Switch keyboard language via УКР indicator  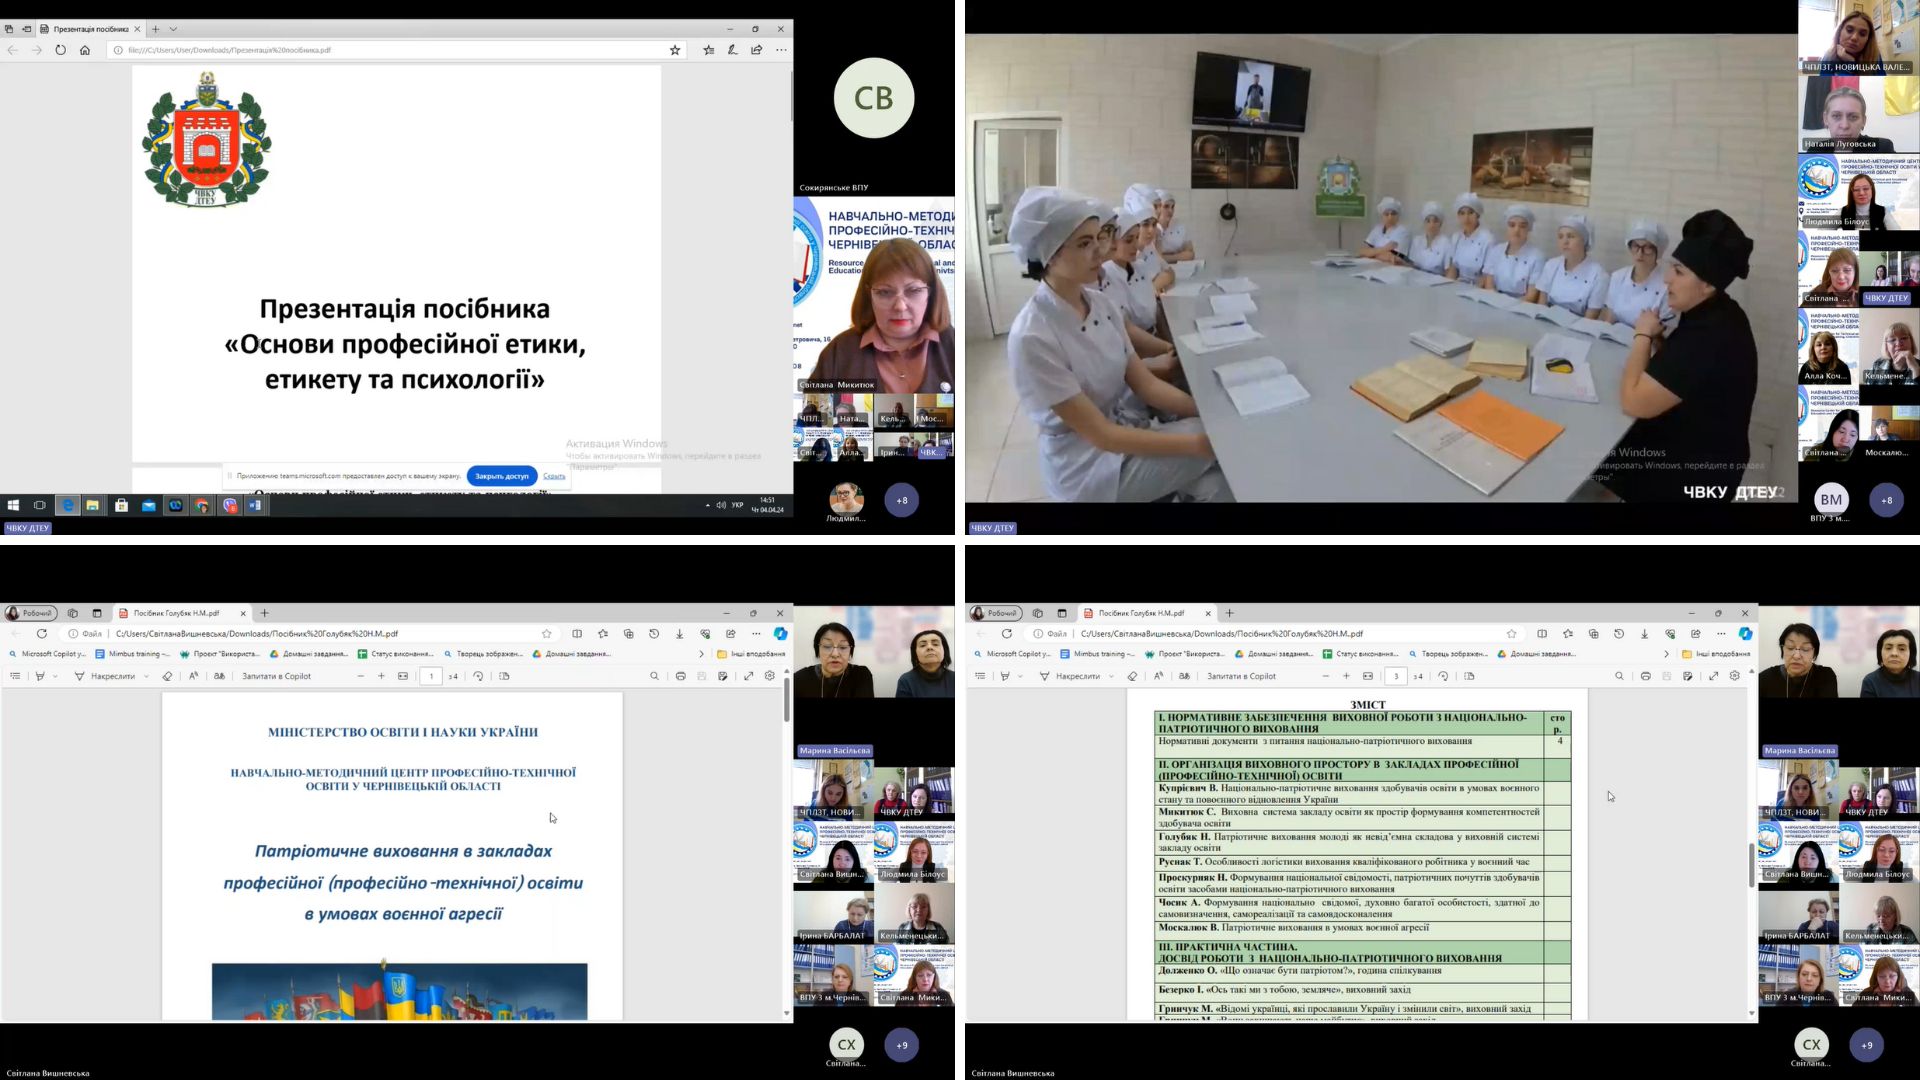pos(738,505)
